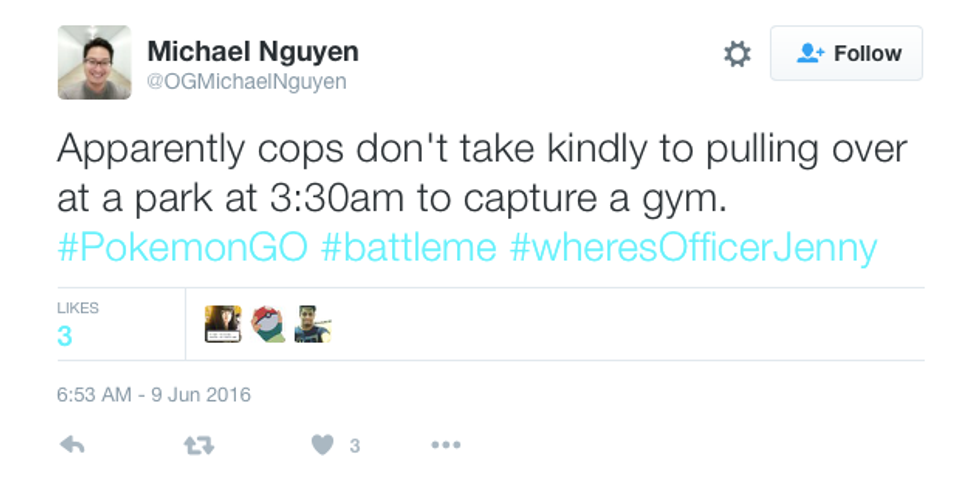Screen dimensions: 980x499
Task: Click the person-plus icon on the Follow button
Action: click(x=809, y=54)
